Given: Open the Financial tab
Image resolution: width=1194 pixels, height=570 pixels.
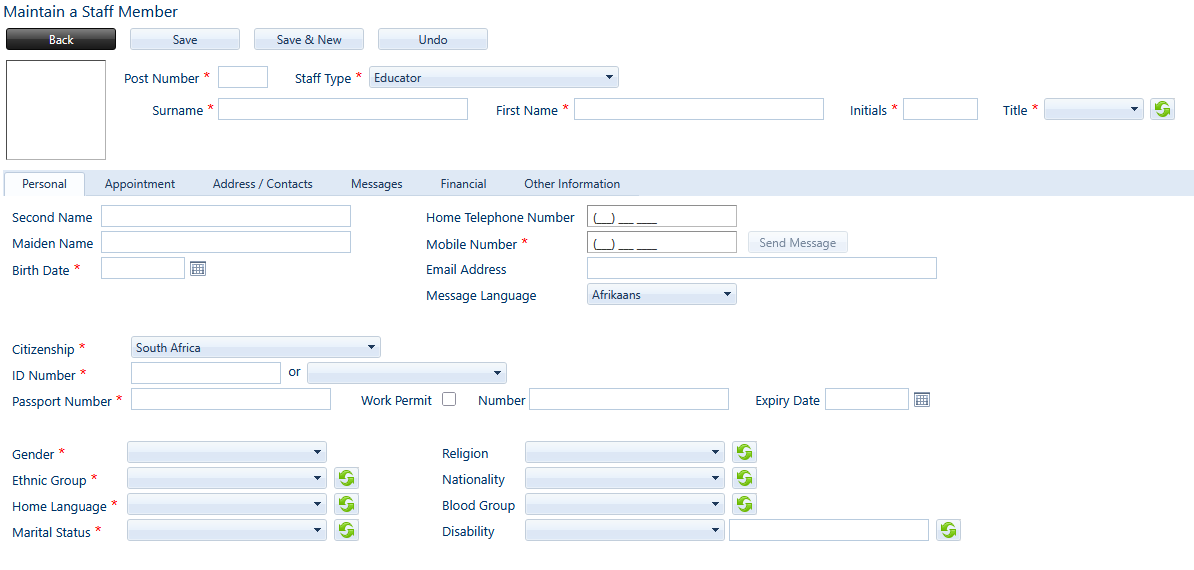Looking at the screenshot, I should coord(464,184).
